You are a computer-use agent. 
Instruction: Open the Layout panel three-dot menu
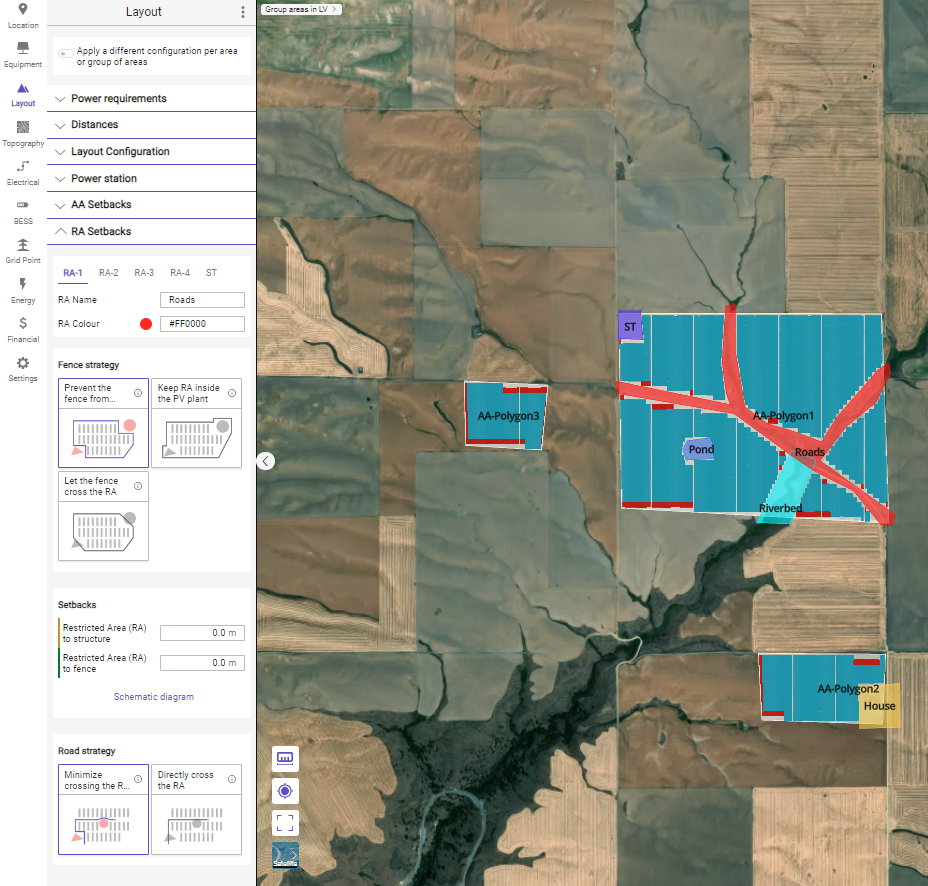point(243,12)
